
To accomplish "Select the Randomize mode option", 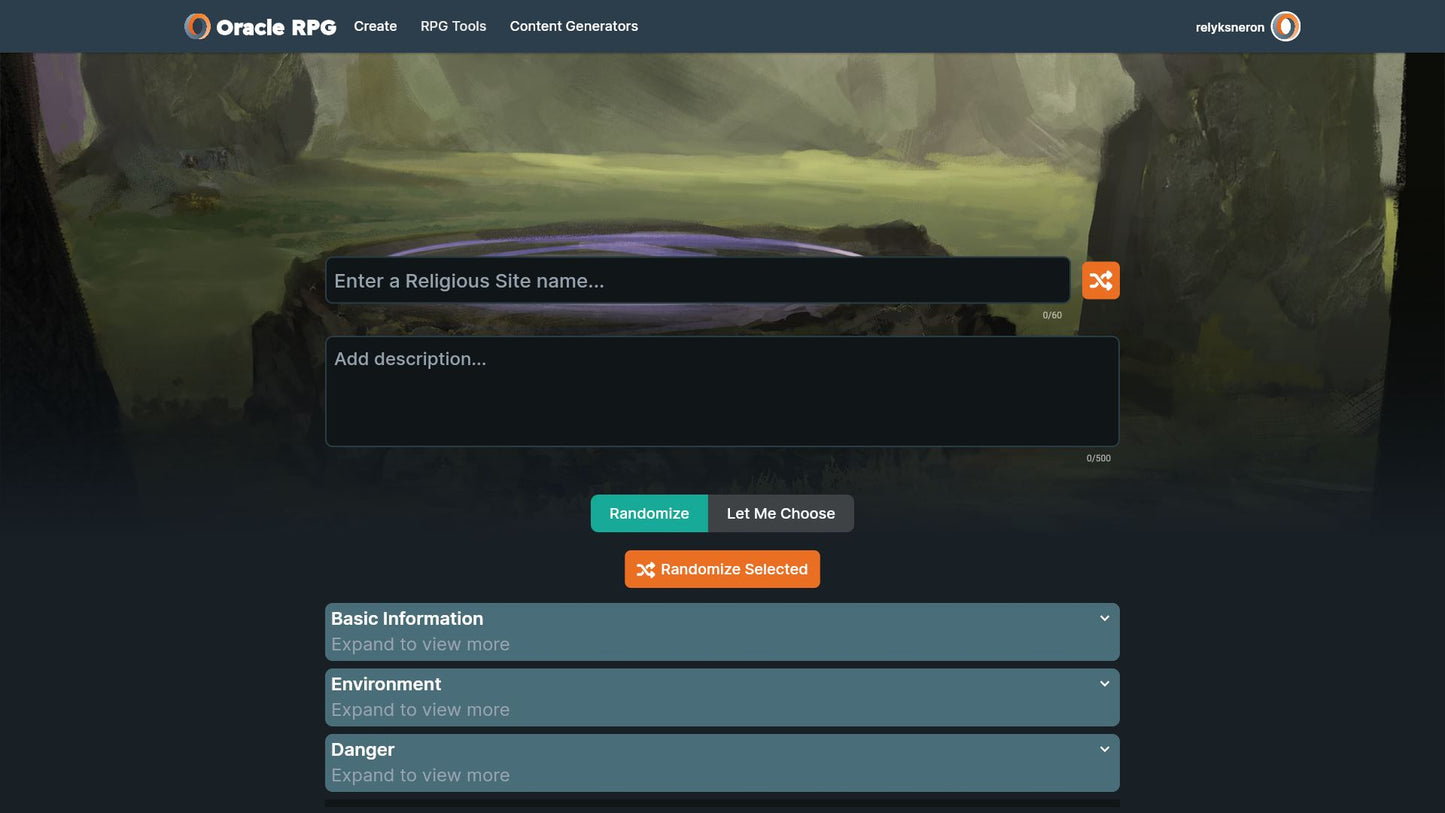I will 649,513.
